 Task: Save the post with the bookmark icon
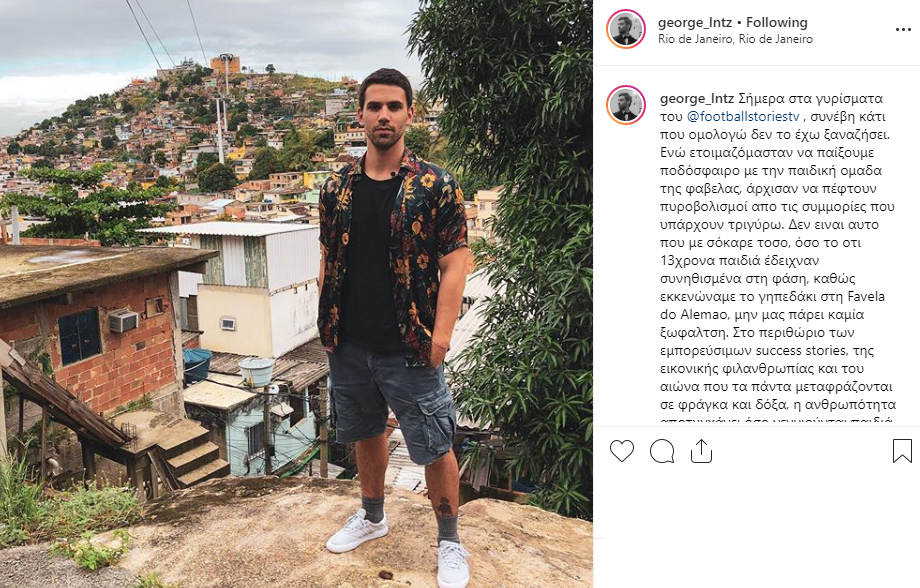coord(902,451)
